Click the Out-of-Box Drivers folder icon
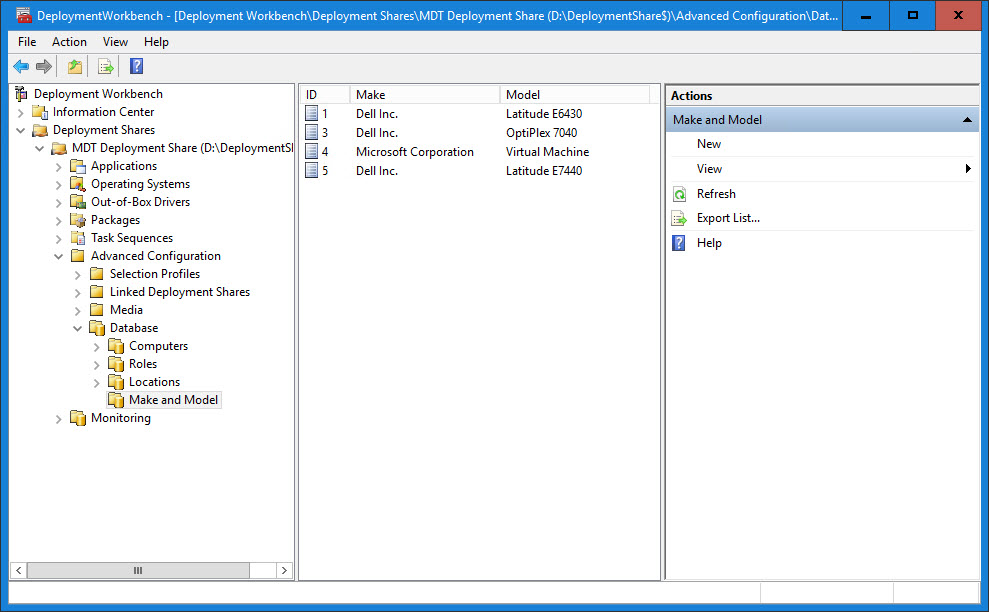Screen dimensions: 989x612 (78, 202)
